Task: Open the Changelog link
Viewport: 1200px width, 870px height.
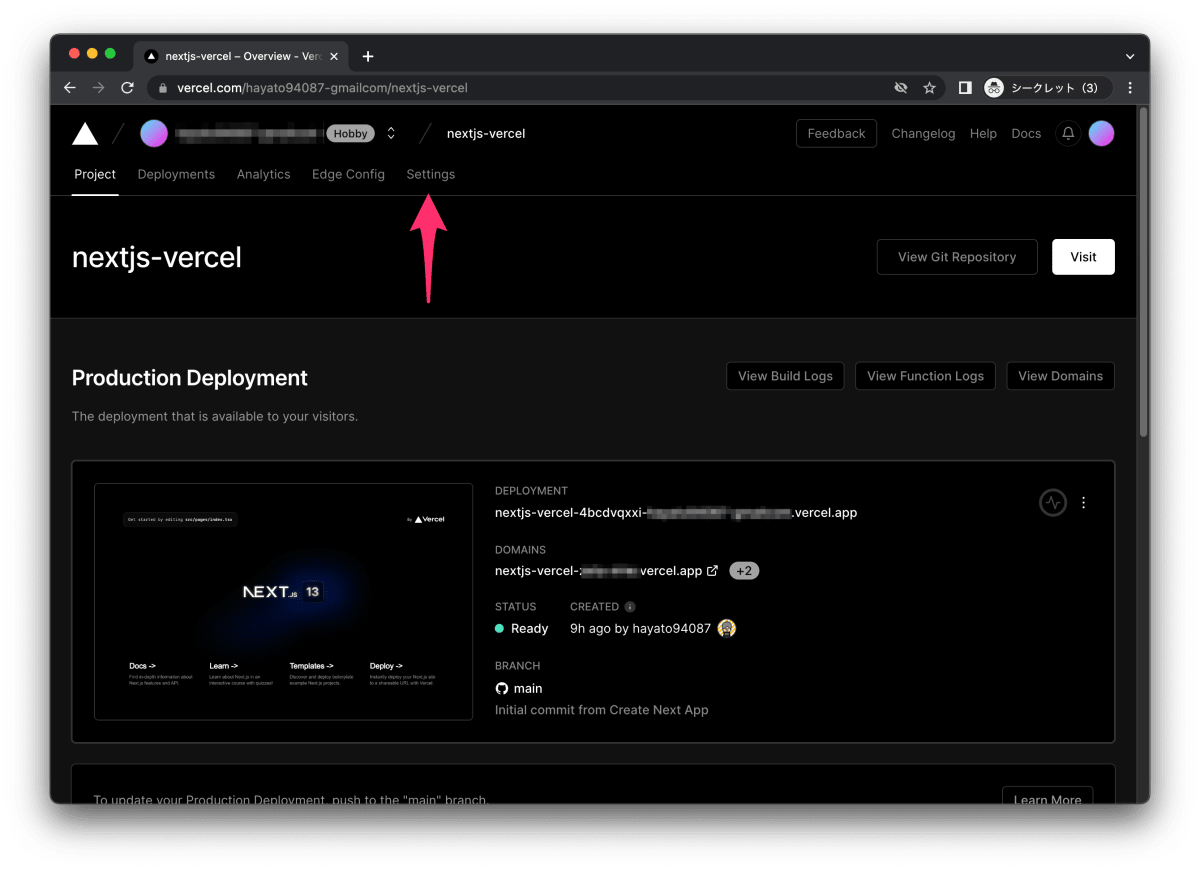Action: click(x=923, y=133)
